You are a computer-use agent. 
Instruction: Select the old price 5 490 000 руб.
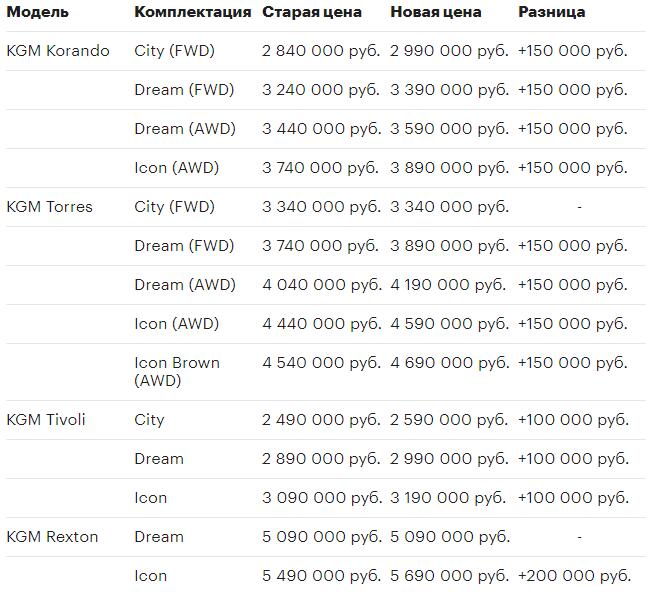(x=321, y=576)
